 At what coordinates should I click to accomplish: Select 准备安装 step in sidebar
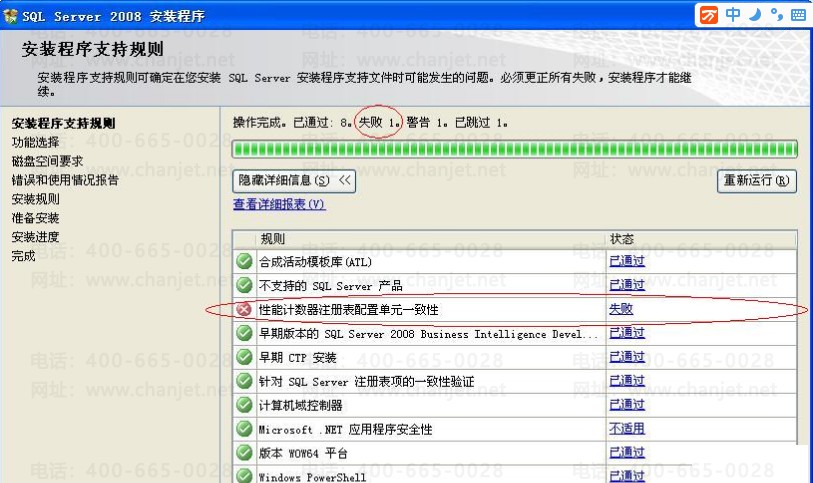35,218
